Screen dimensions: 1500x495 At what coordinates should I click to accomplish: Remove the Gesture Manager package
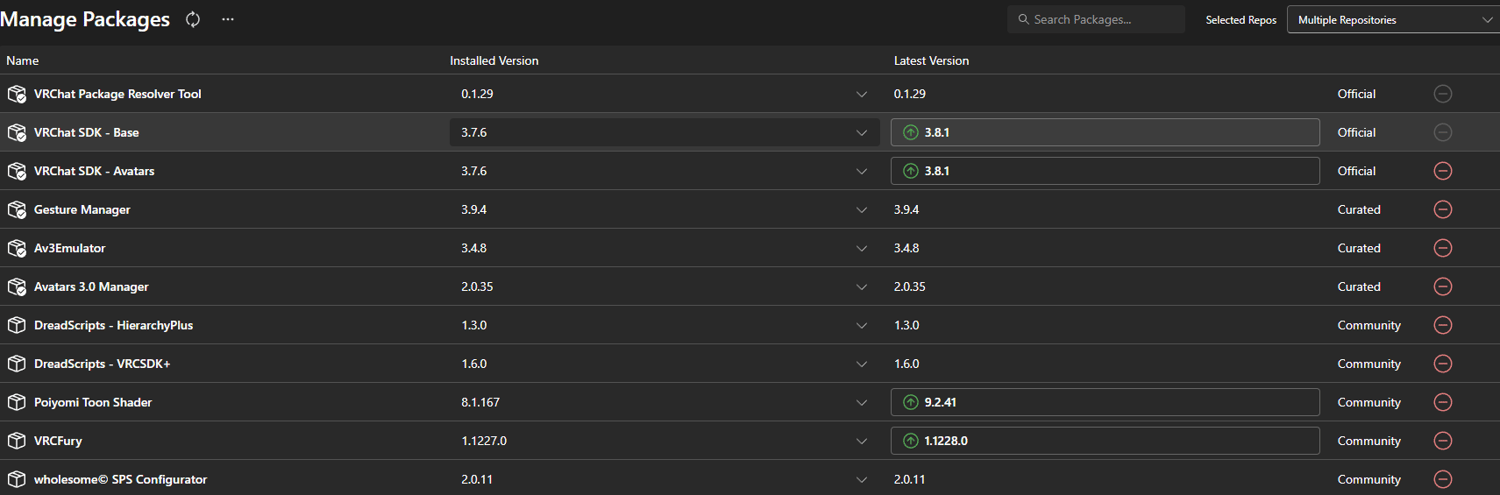point(1442,210)
